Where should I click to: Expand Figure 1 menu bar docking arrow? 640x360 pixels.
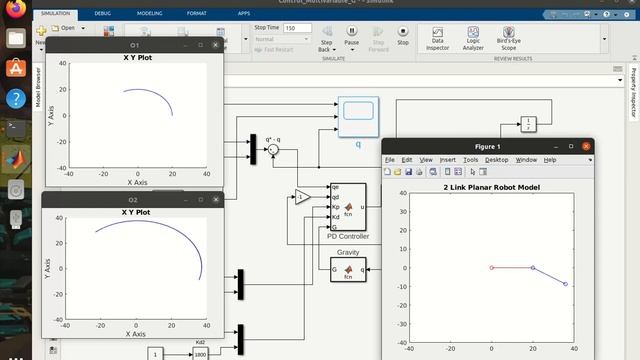590,160
